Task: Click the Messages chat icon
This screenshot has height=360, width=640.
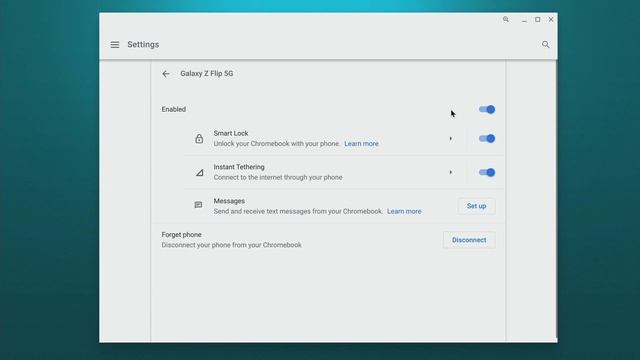Action: tap(198, 205)
